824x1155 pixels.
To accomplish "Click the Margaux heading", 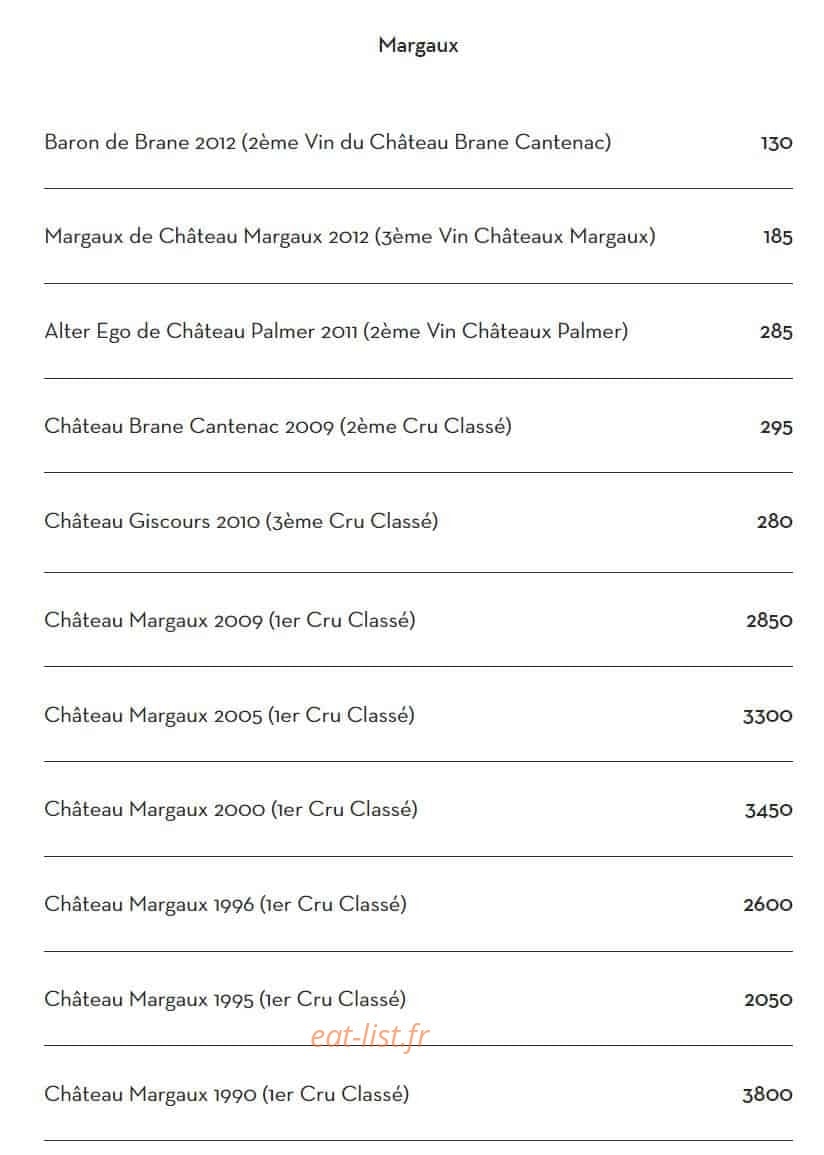I will click(418, 46).
